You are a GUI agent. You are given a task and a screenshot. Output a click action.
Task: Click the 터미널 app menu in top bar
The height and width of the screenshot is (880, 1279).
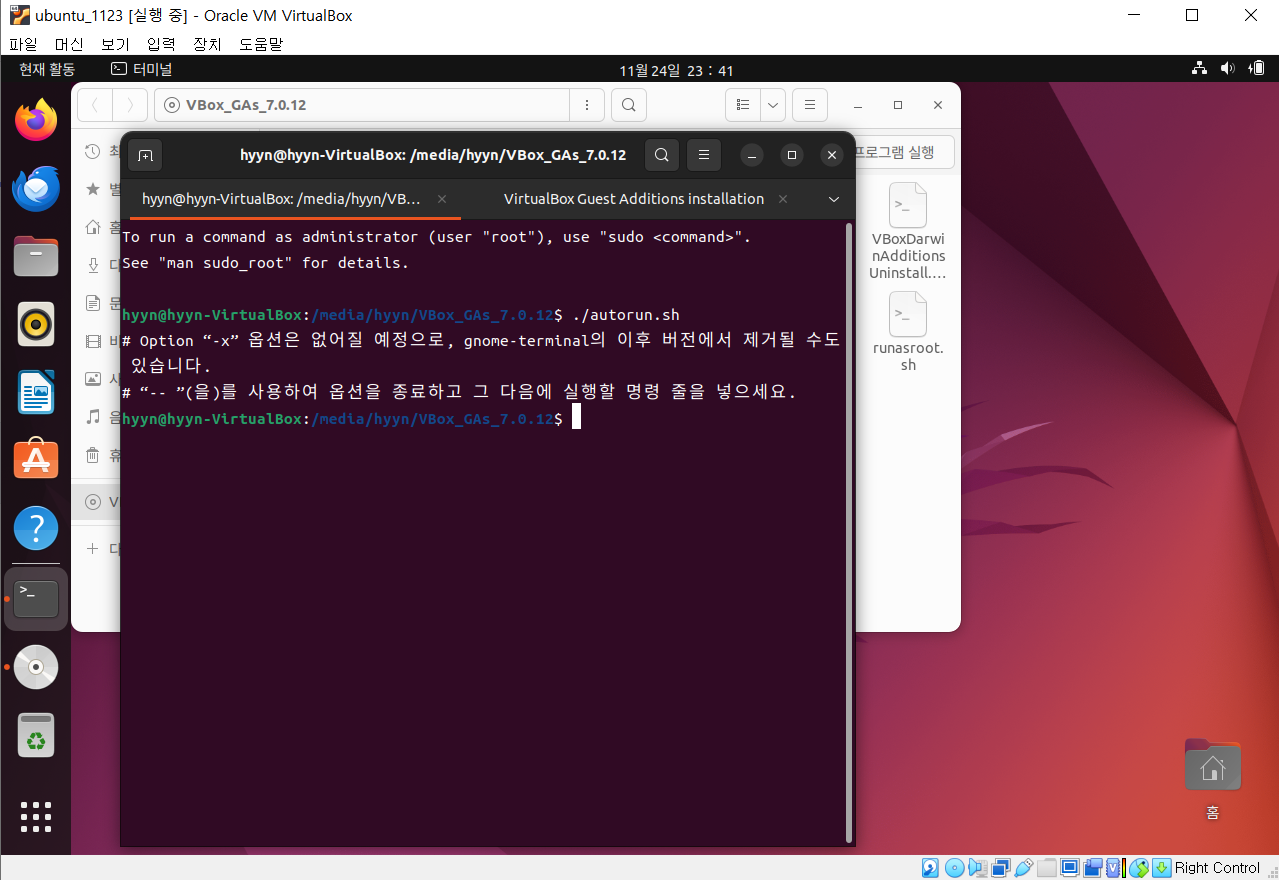click(x=142, y=70)
